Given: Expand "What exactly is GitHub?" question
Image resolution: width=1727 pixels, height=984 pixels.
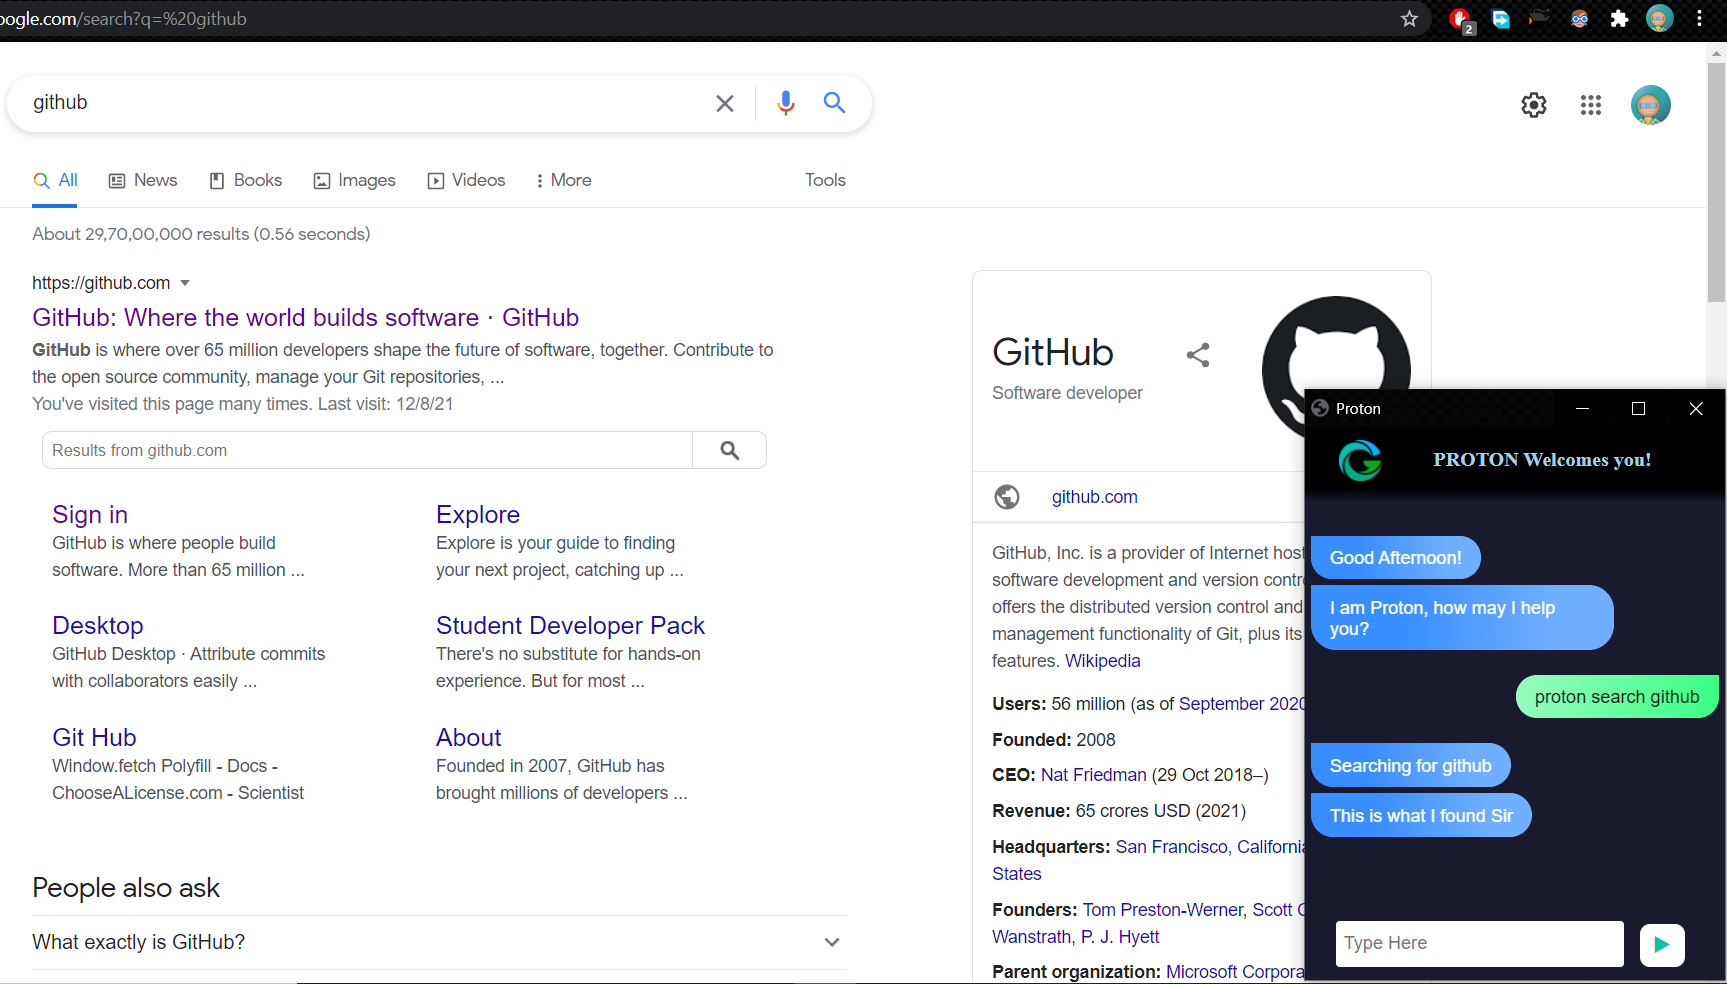Looking at the screenshot, I should click(x=439, y=942).
